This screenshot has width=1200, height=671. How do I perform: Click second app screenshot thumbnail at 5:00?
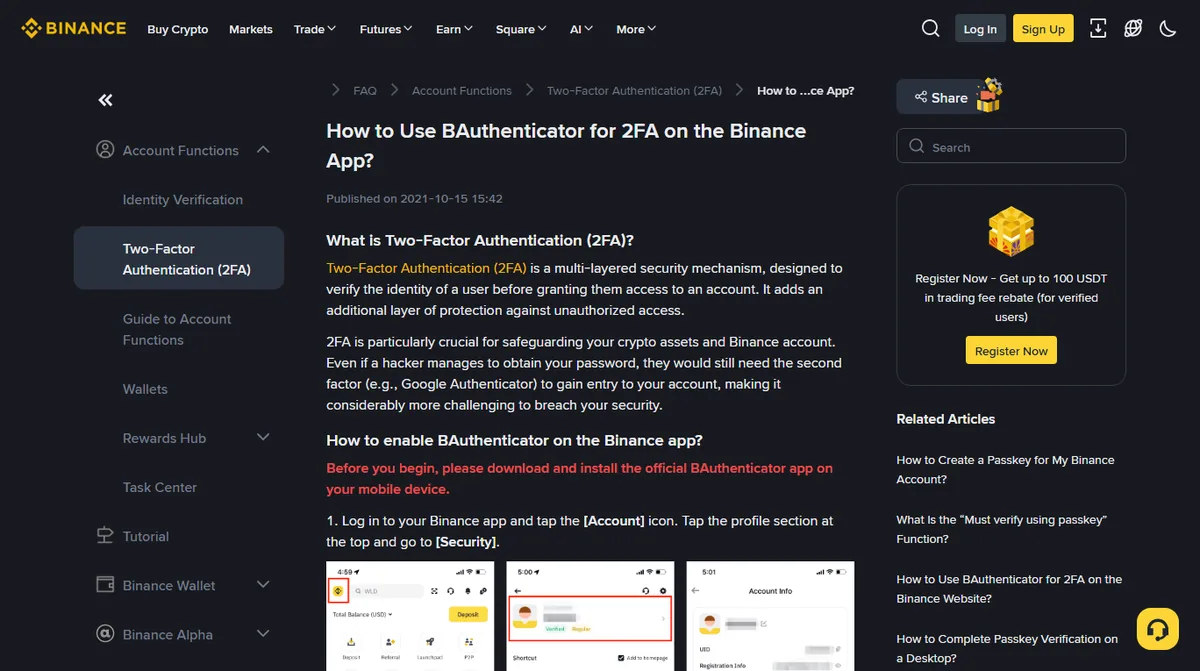(x=590, y=616)
